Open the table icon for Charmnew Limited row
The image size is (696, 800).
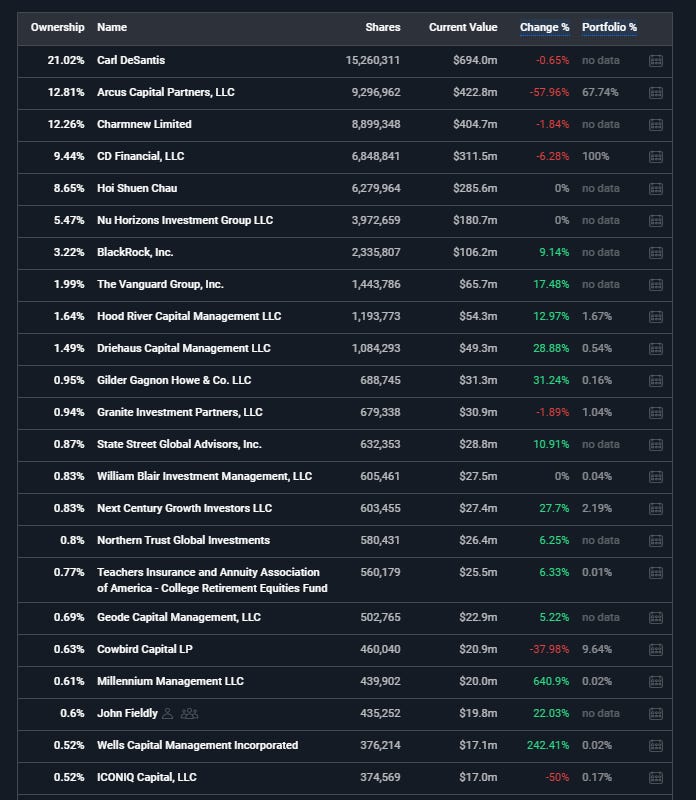click(656, 125)
